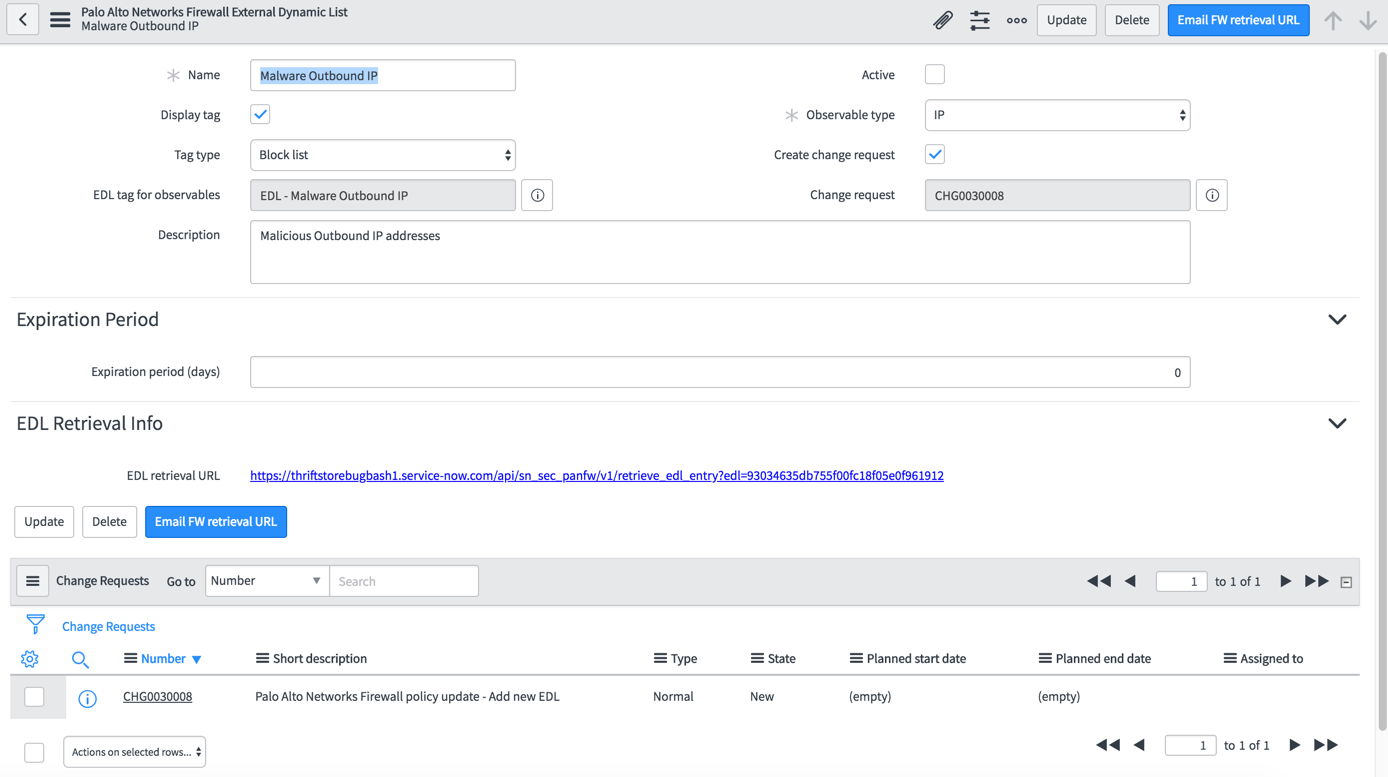Go to next page in bottom pager
The height and width of the screenshot is (777, 1388).
coord(1295,745)
